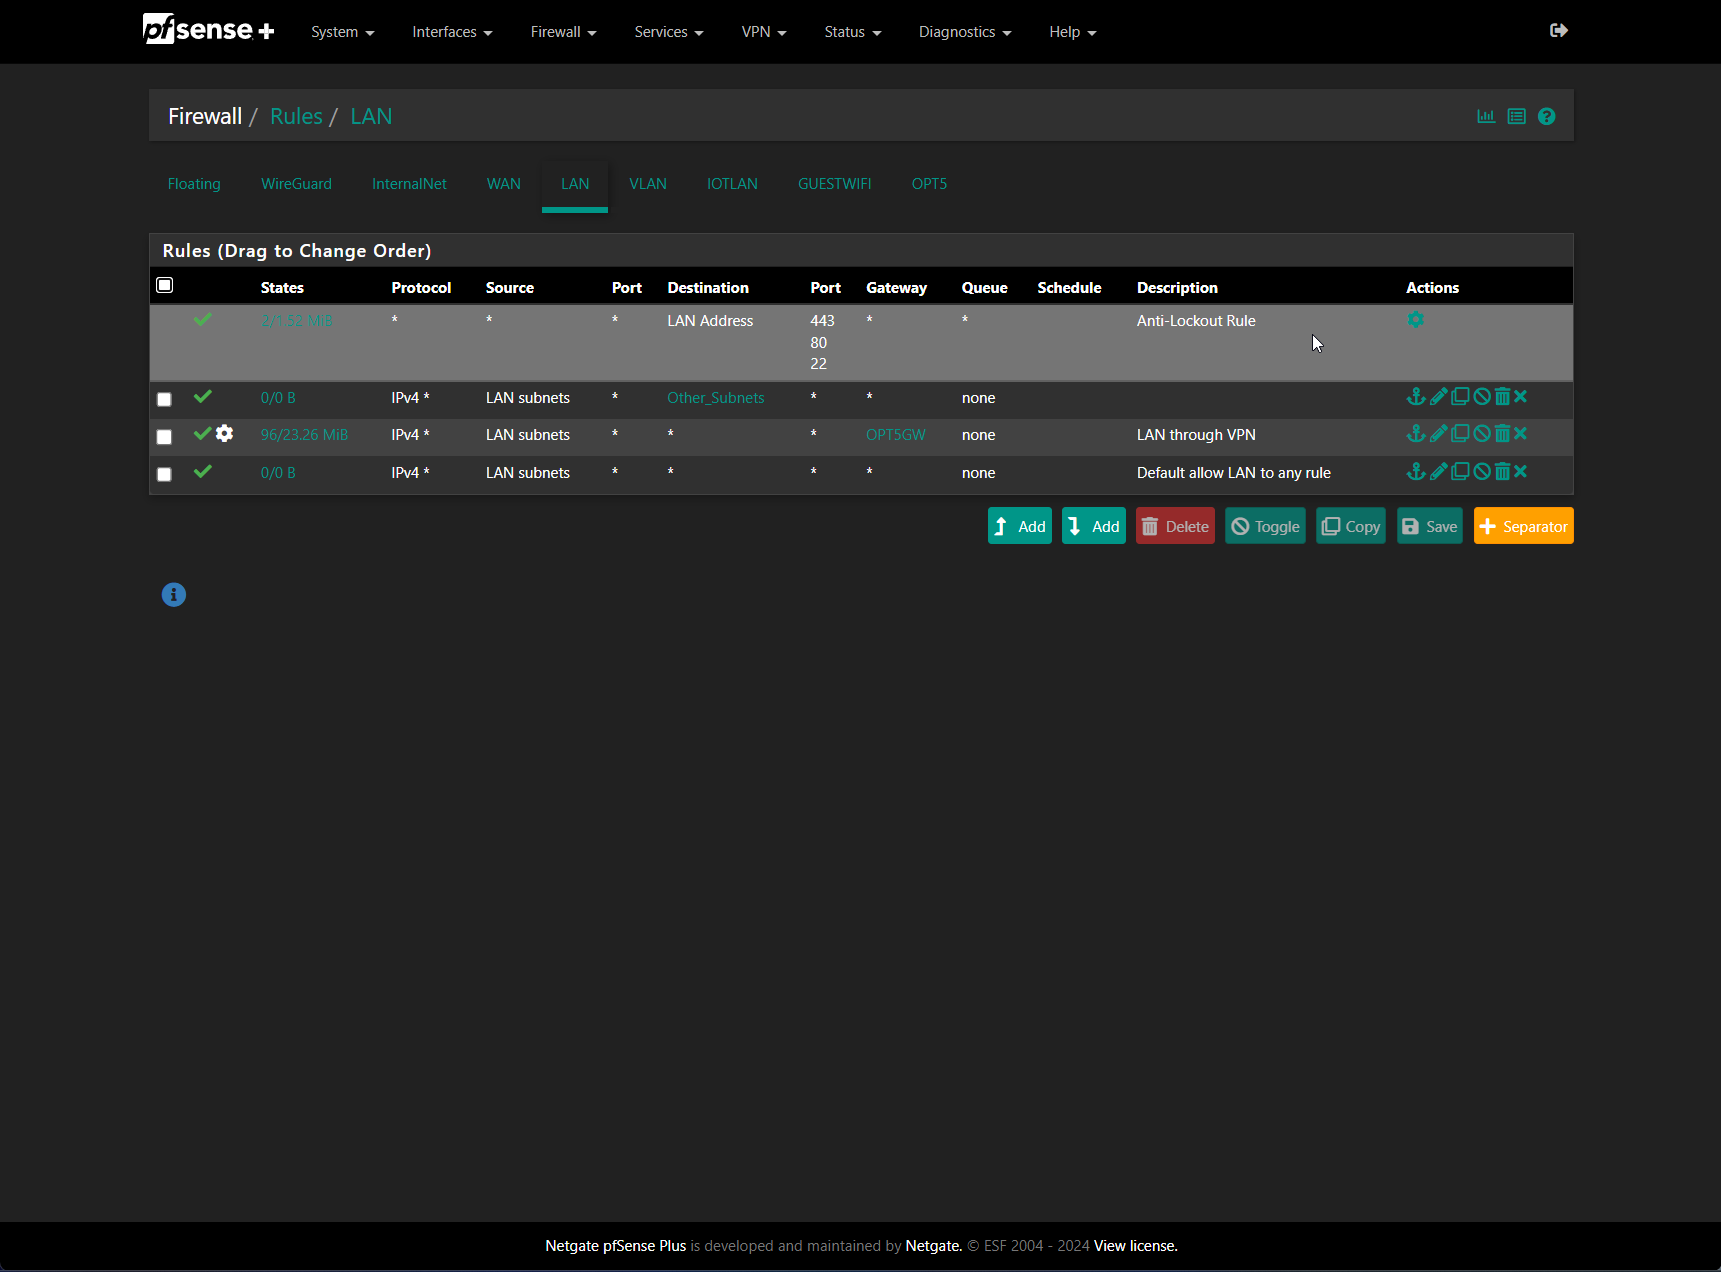Screen dimensions: 1721x1272
Task: Add rule to top of list
Action: click(x=1020, y=526)
